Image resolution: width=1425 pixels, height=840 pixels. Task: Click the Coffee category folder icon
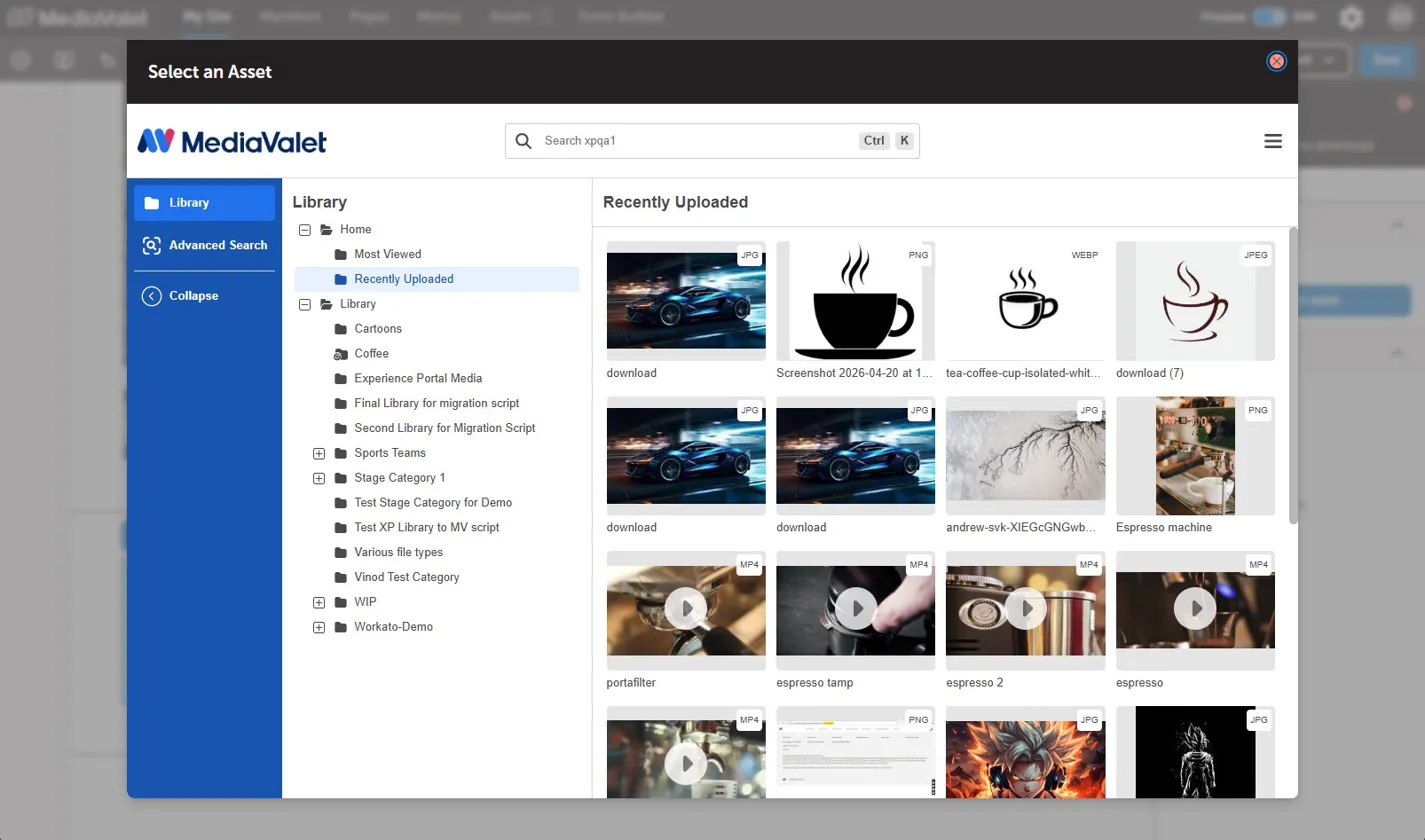(340, 353)
